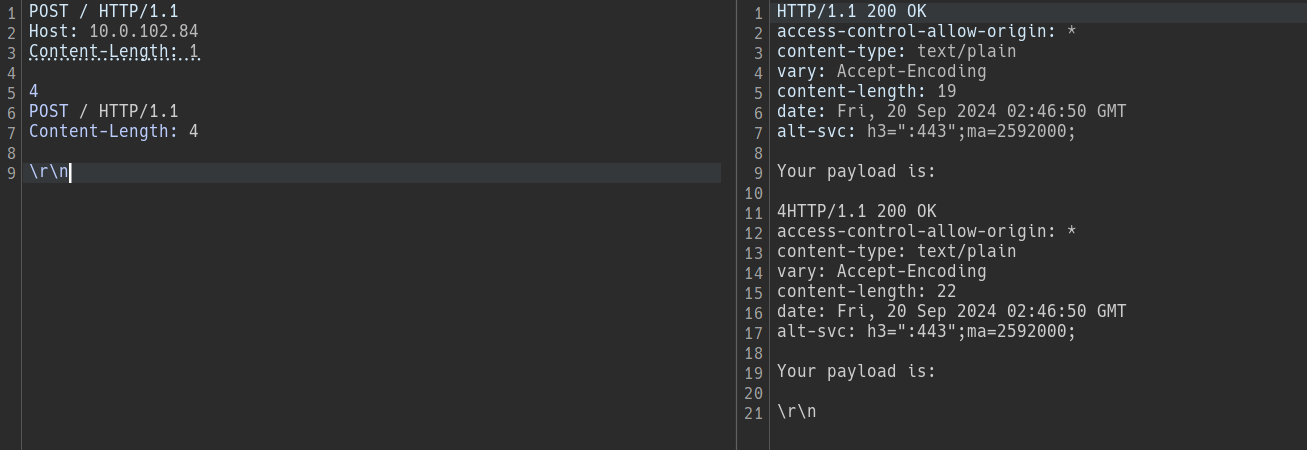Click line number 9 in request gutter
The image size is (1307, 450).
[11, 173]
